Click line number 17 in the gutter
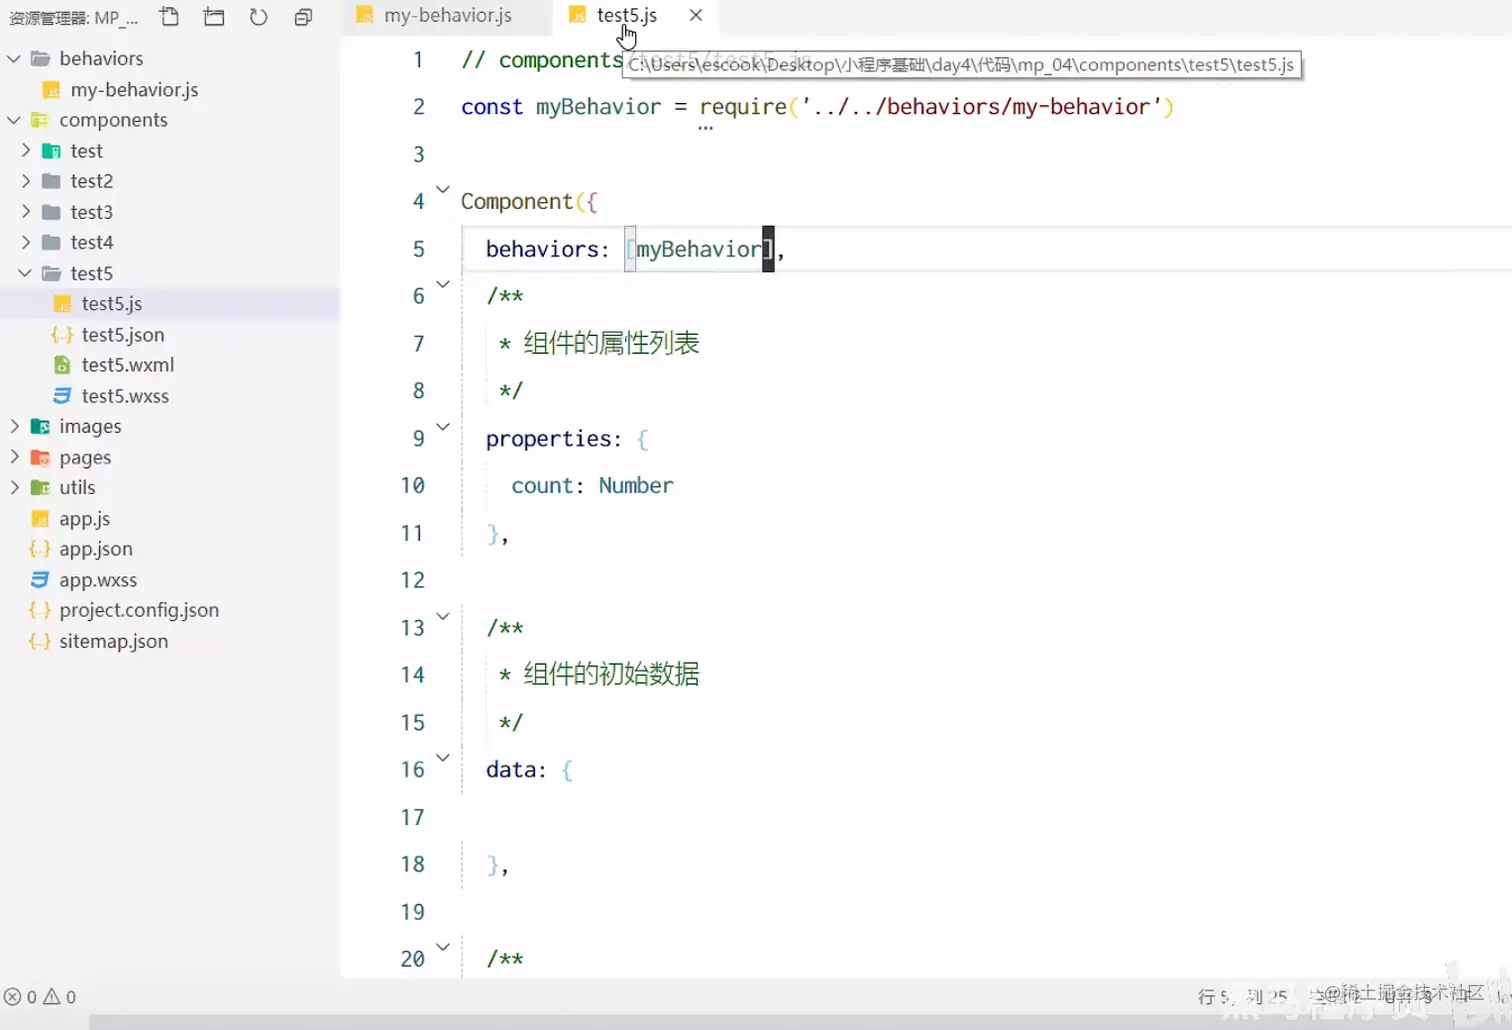 coord(412,817)
